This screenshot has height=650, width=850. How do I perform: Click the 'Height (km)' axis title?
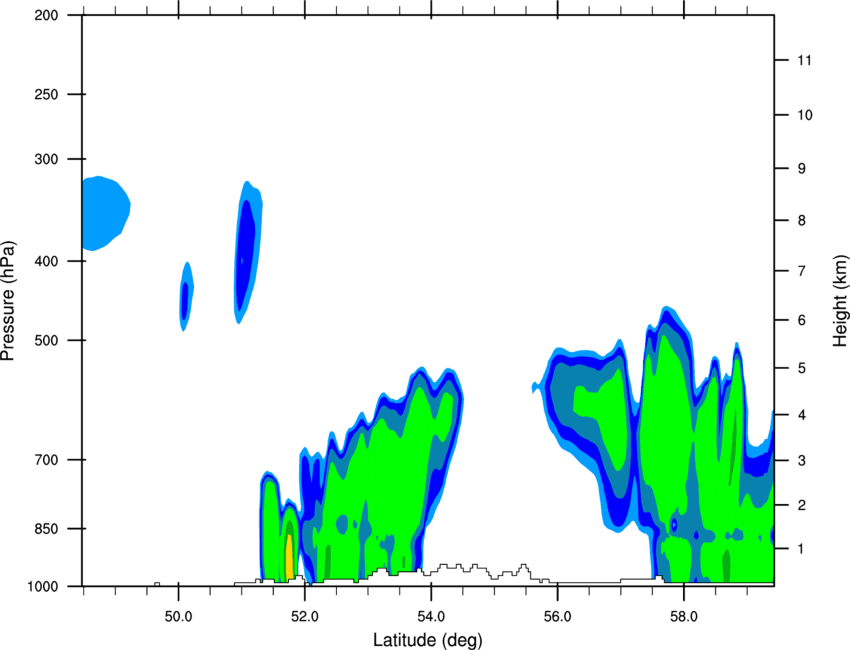[840, 300]
